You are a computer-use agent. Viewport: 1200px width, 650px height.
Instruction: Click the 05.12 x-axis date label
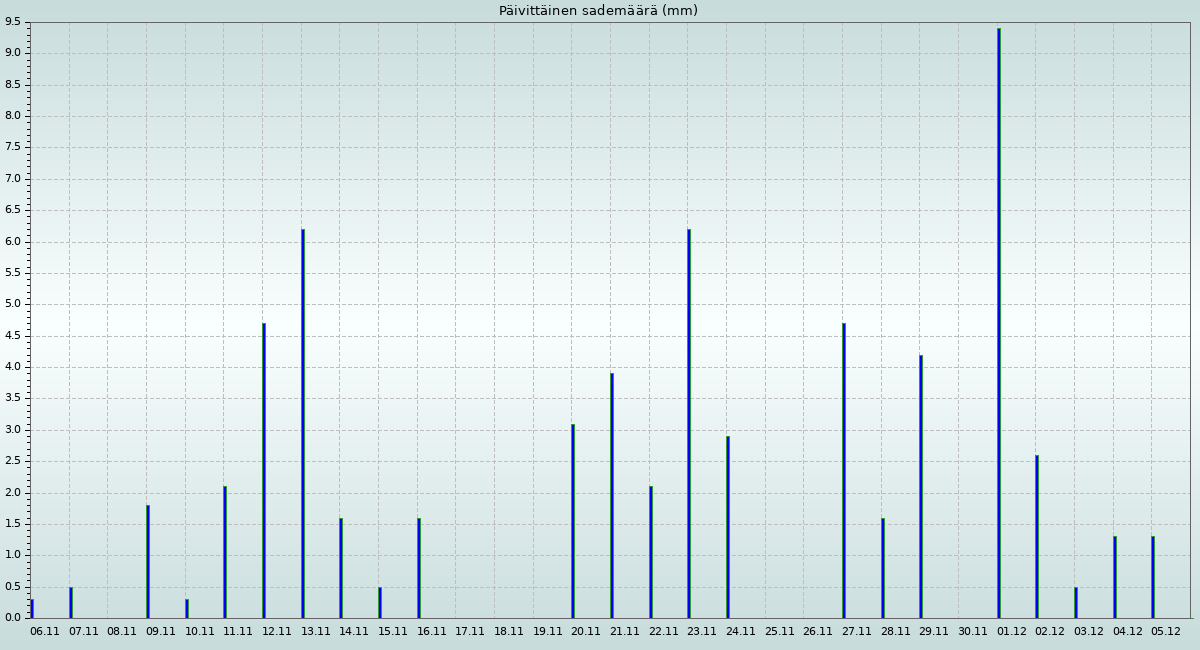(x=1165, y=631)
